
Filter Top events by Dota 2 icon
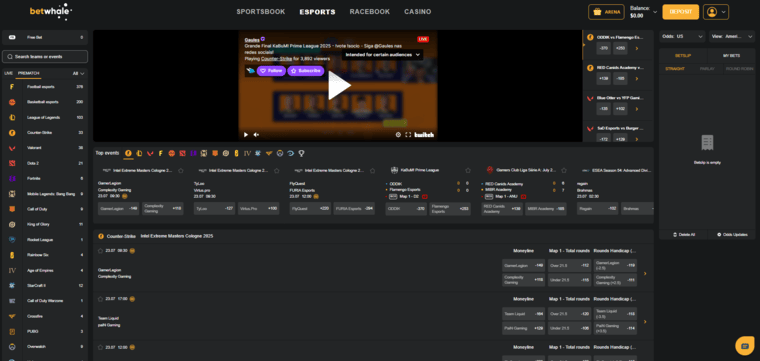182,153
